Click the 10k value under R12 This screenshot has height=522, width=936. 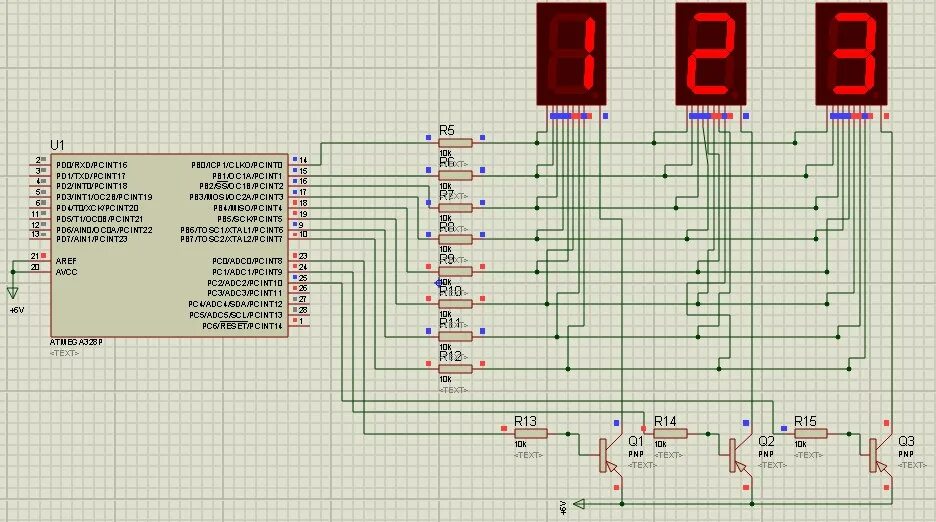(x=445, y=379)
